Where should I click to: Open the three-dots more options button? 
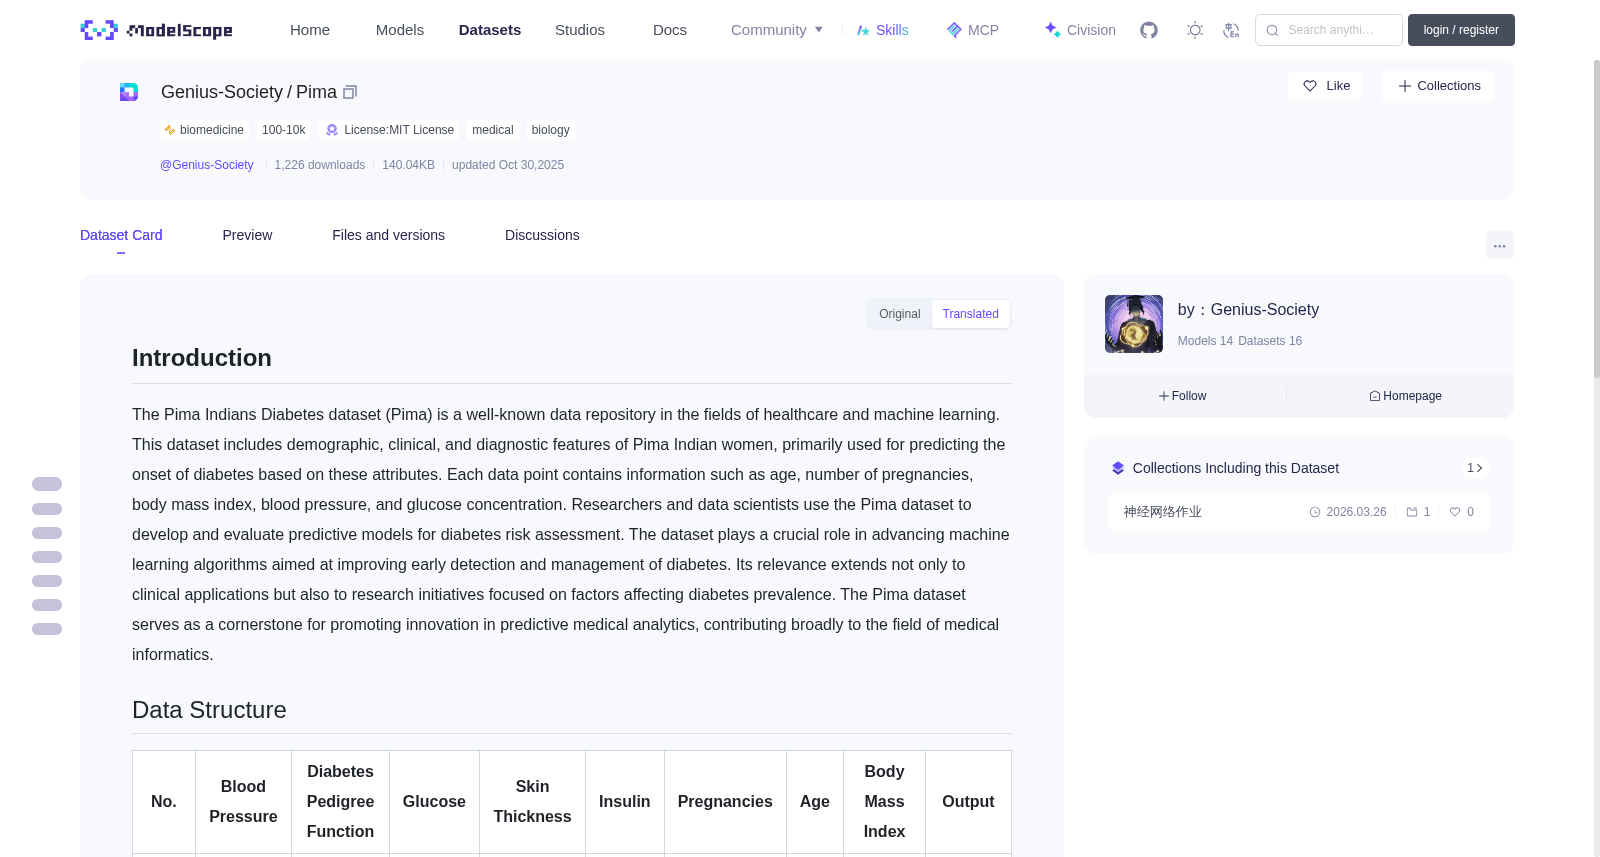[x=1499, y=245]
